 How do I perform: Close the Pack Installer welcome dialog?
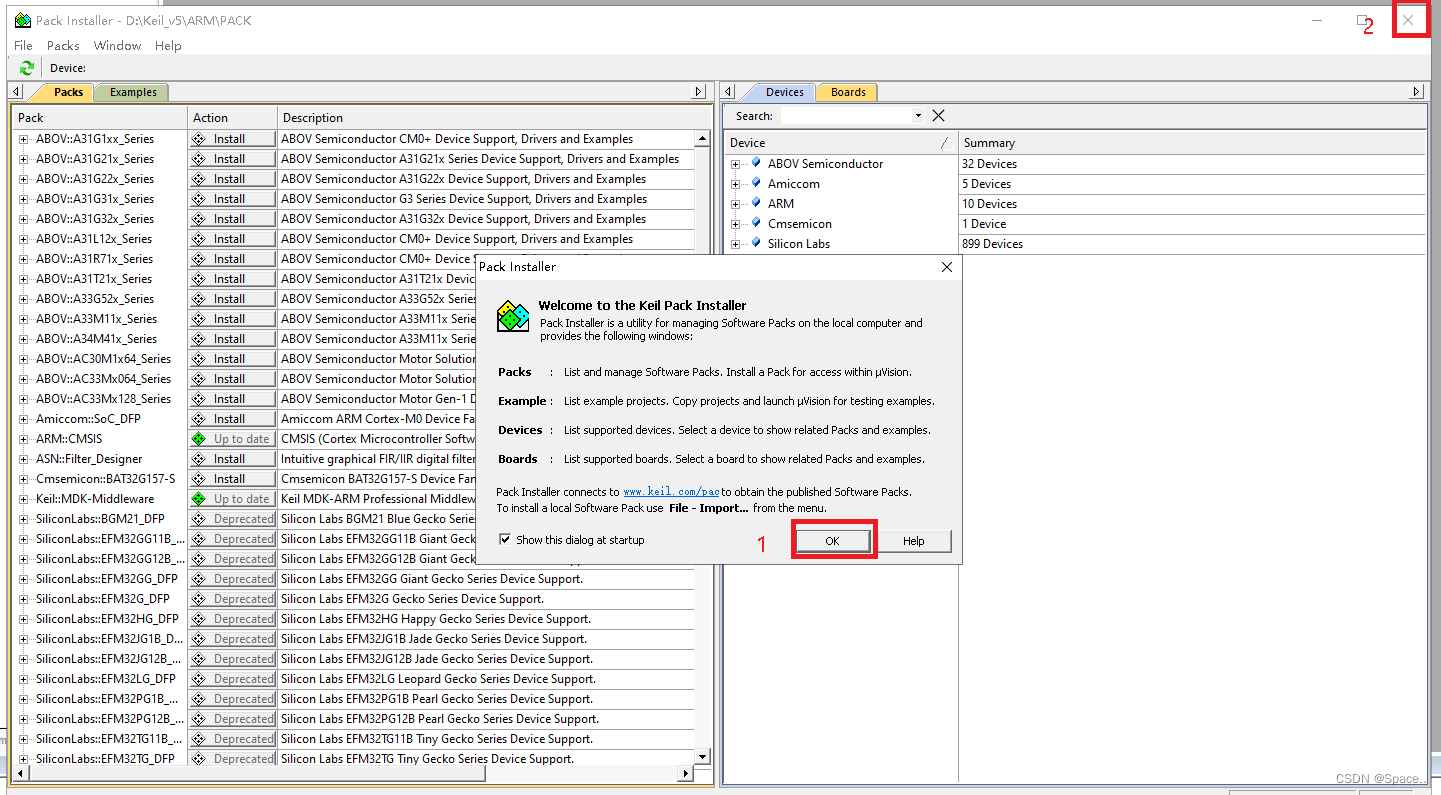[x=947, y=267]
